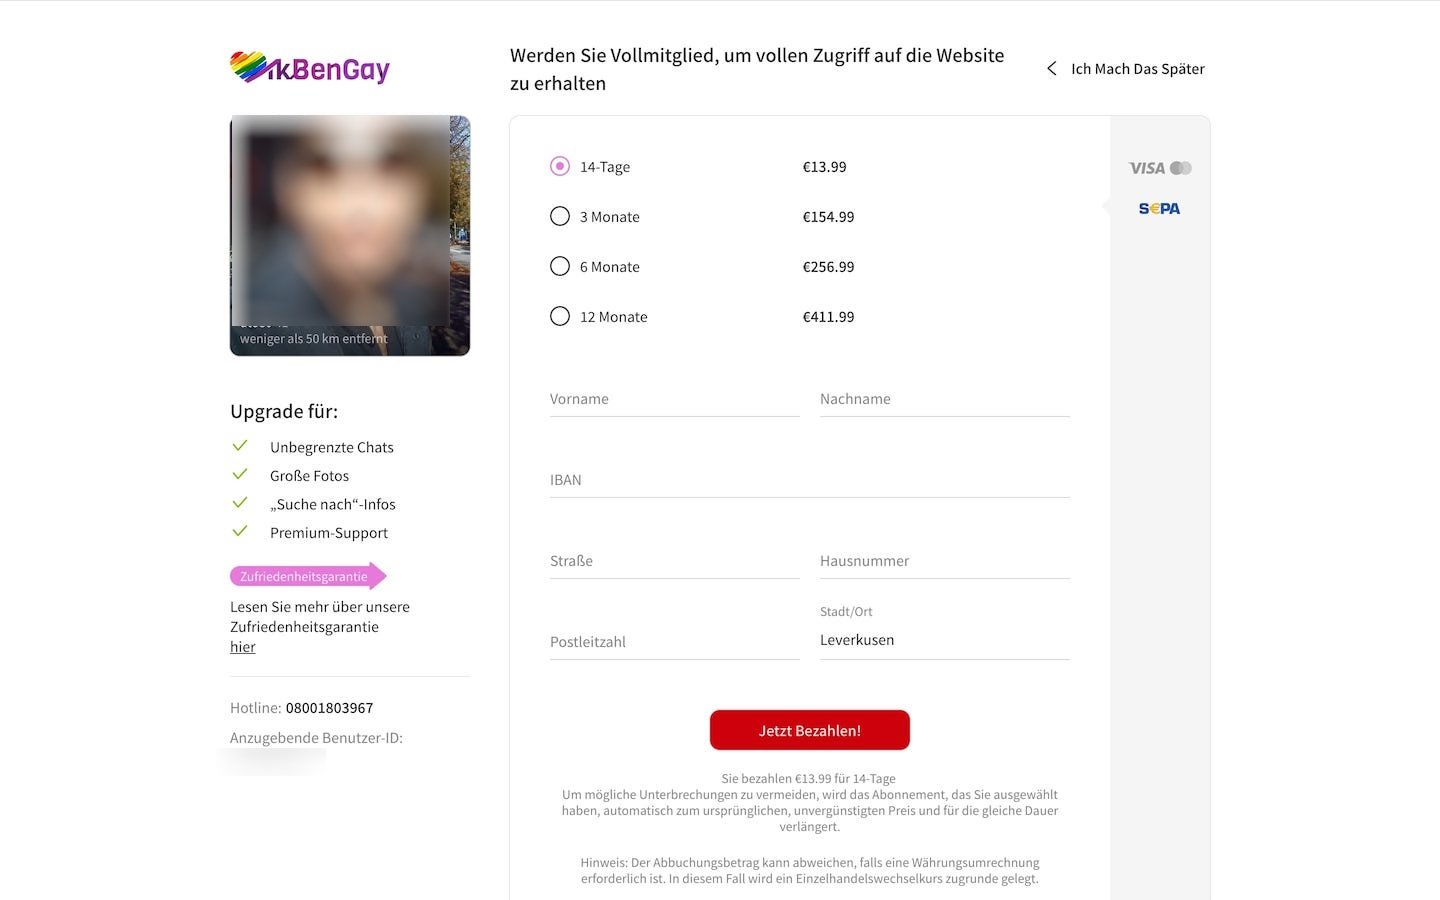Click the Straße input field
1440x900 pixels.
674,561
